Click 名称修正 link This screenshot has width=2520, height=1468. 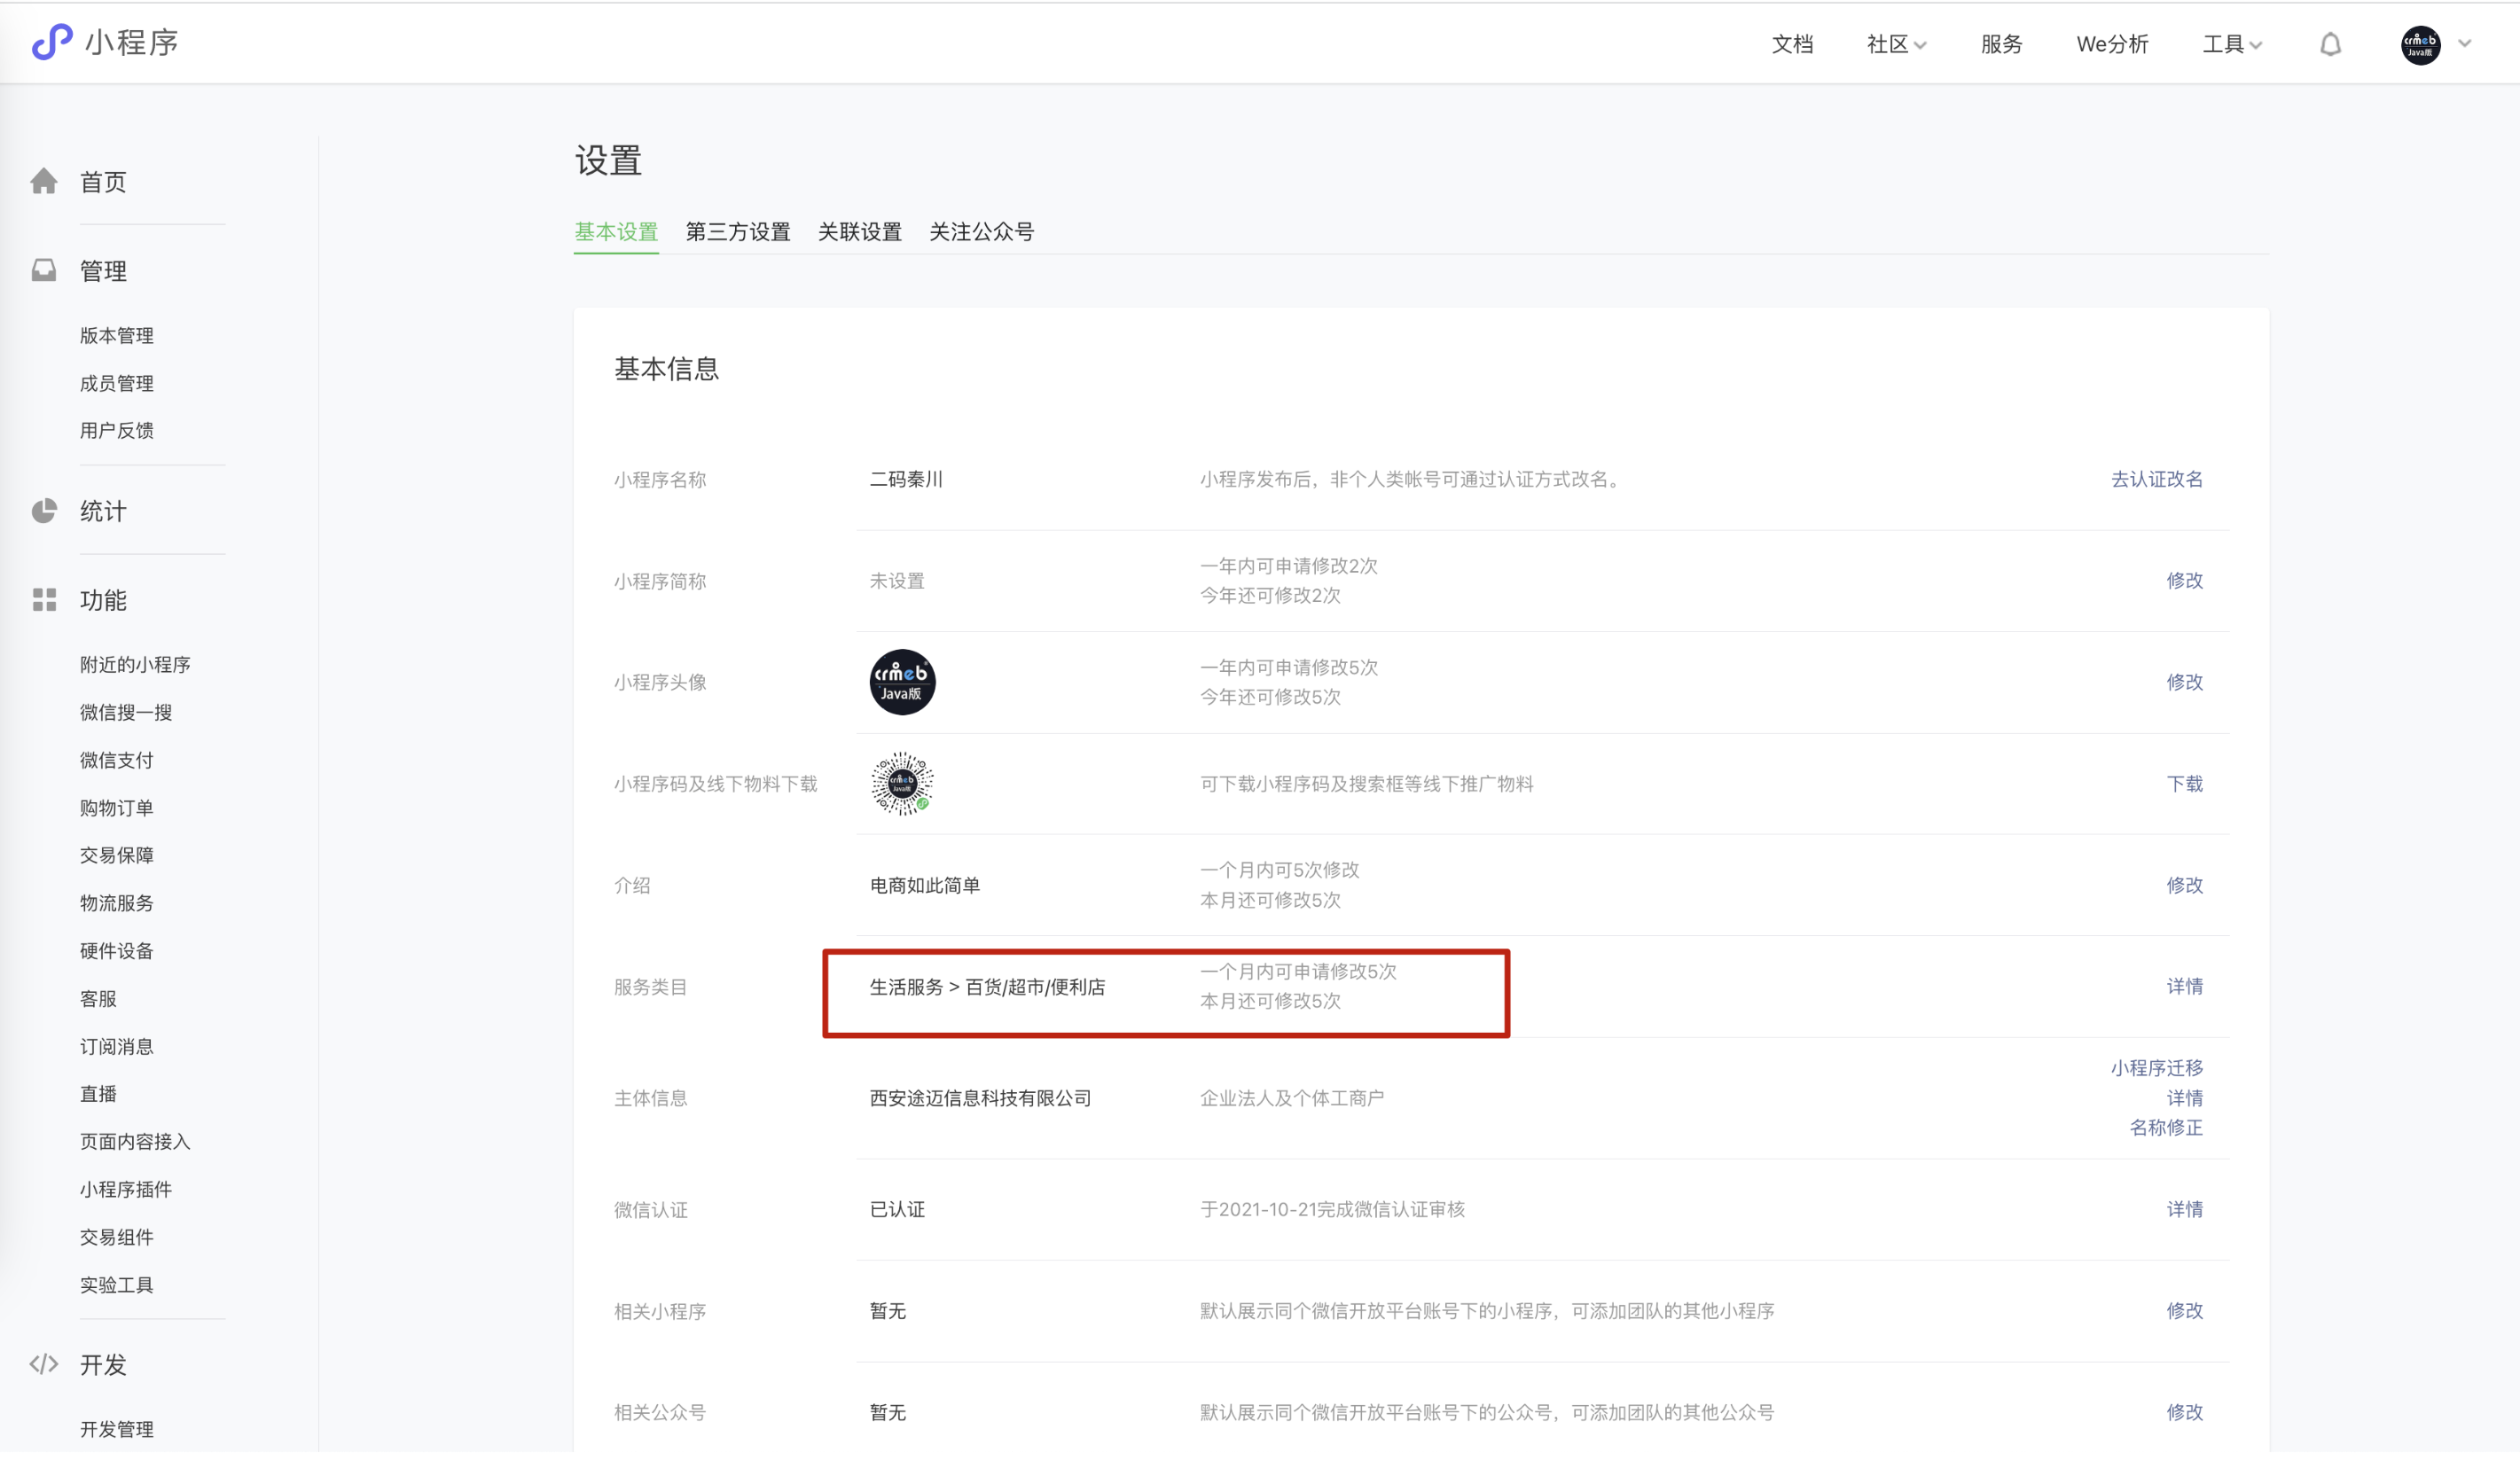click(x=2166, y=1128)
